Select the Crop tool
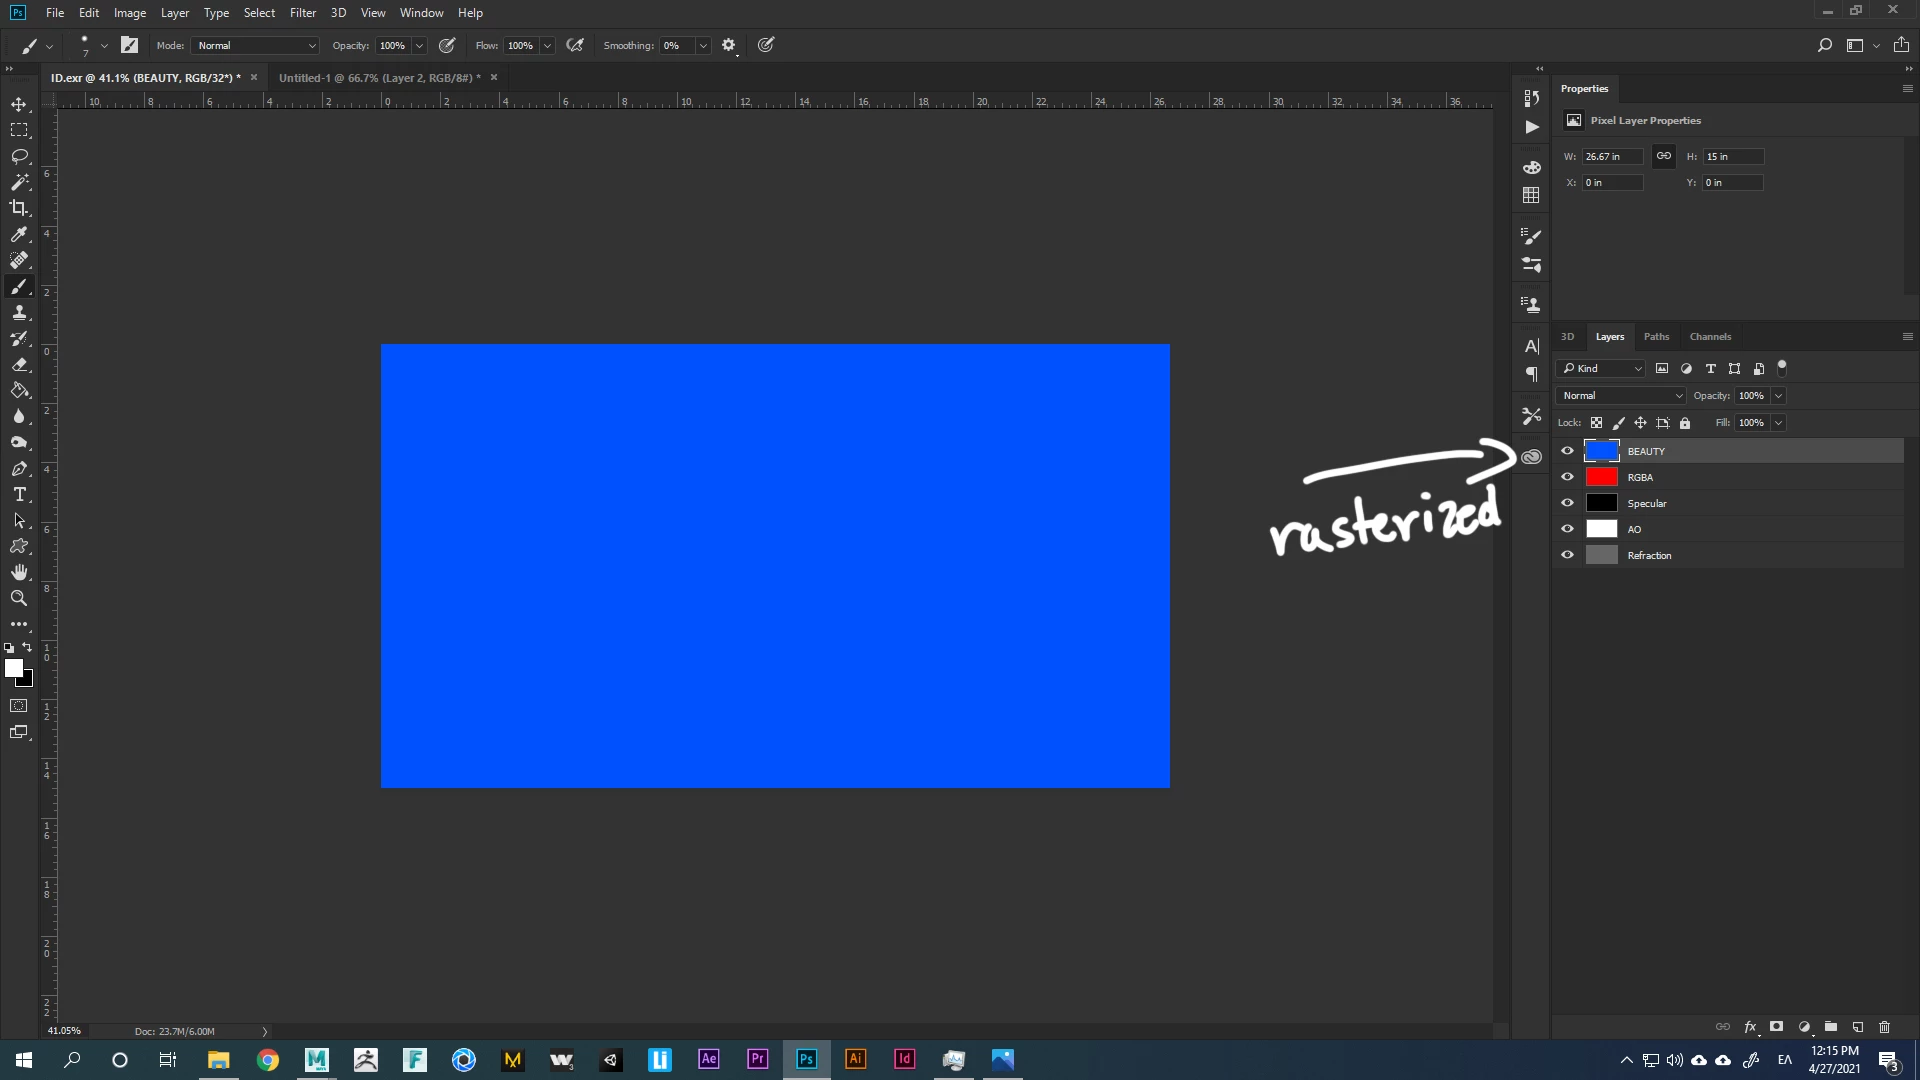1920x1080 pixels. click(19, 208)
